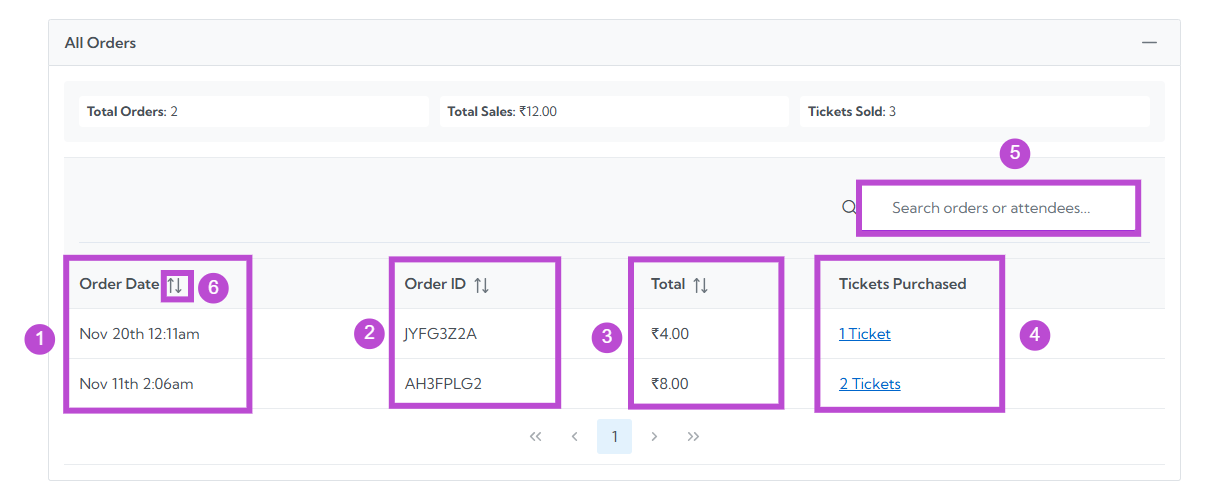Select order ID AH3FPLG2
Viewport: 1214px width, 502px height.
click(x=442, y=384)
